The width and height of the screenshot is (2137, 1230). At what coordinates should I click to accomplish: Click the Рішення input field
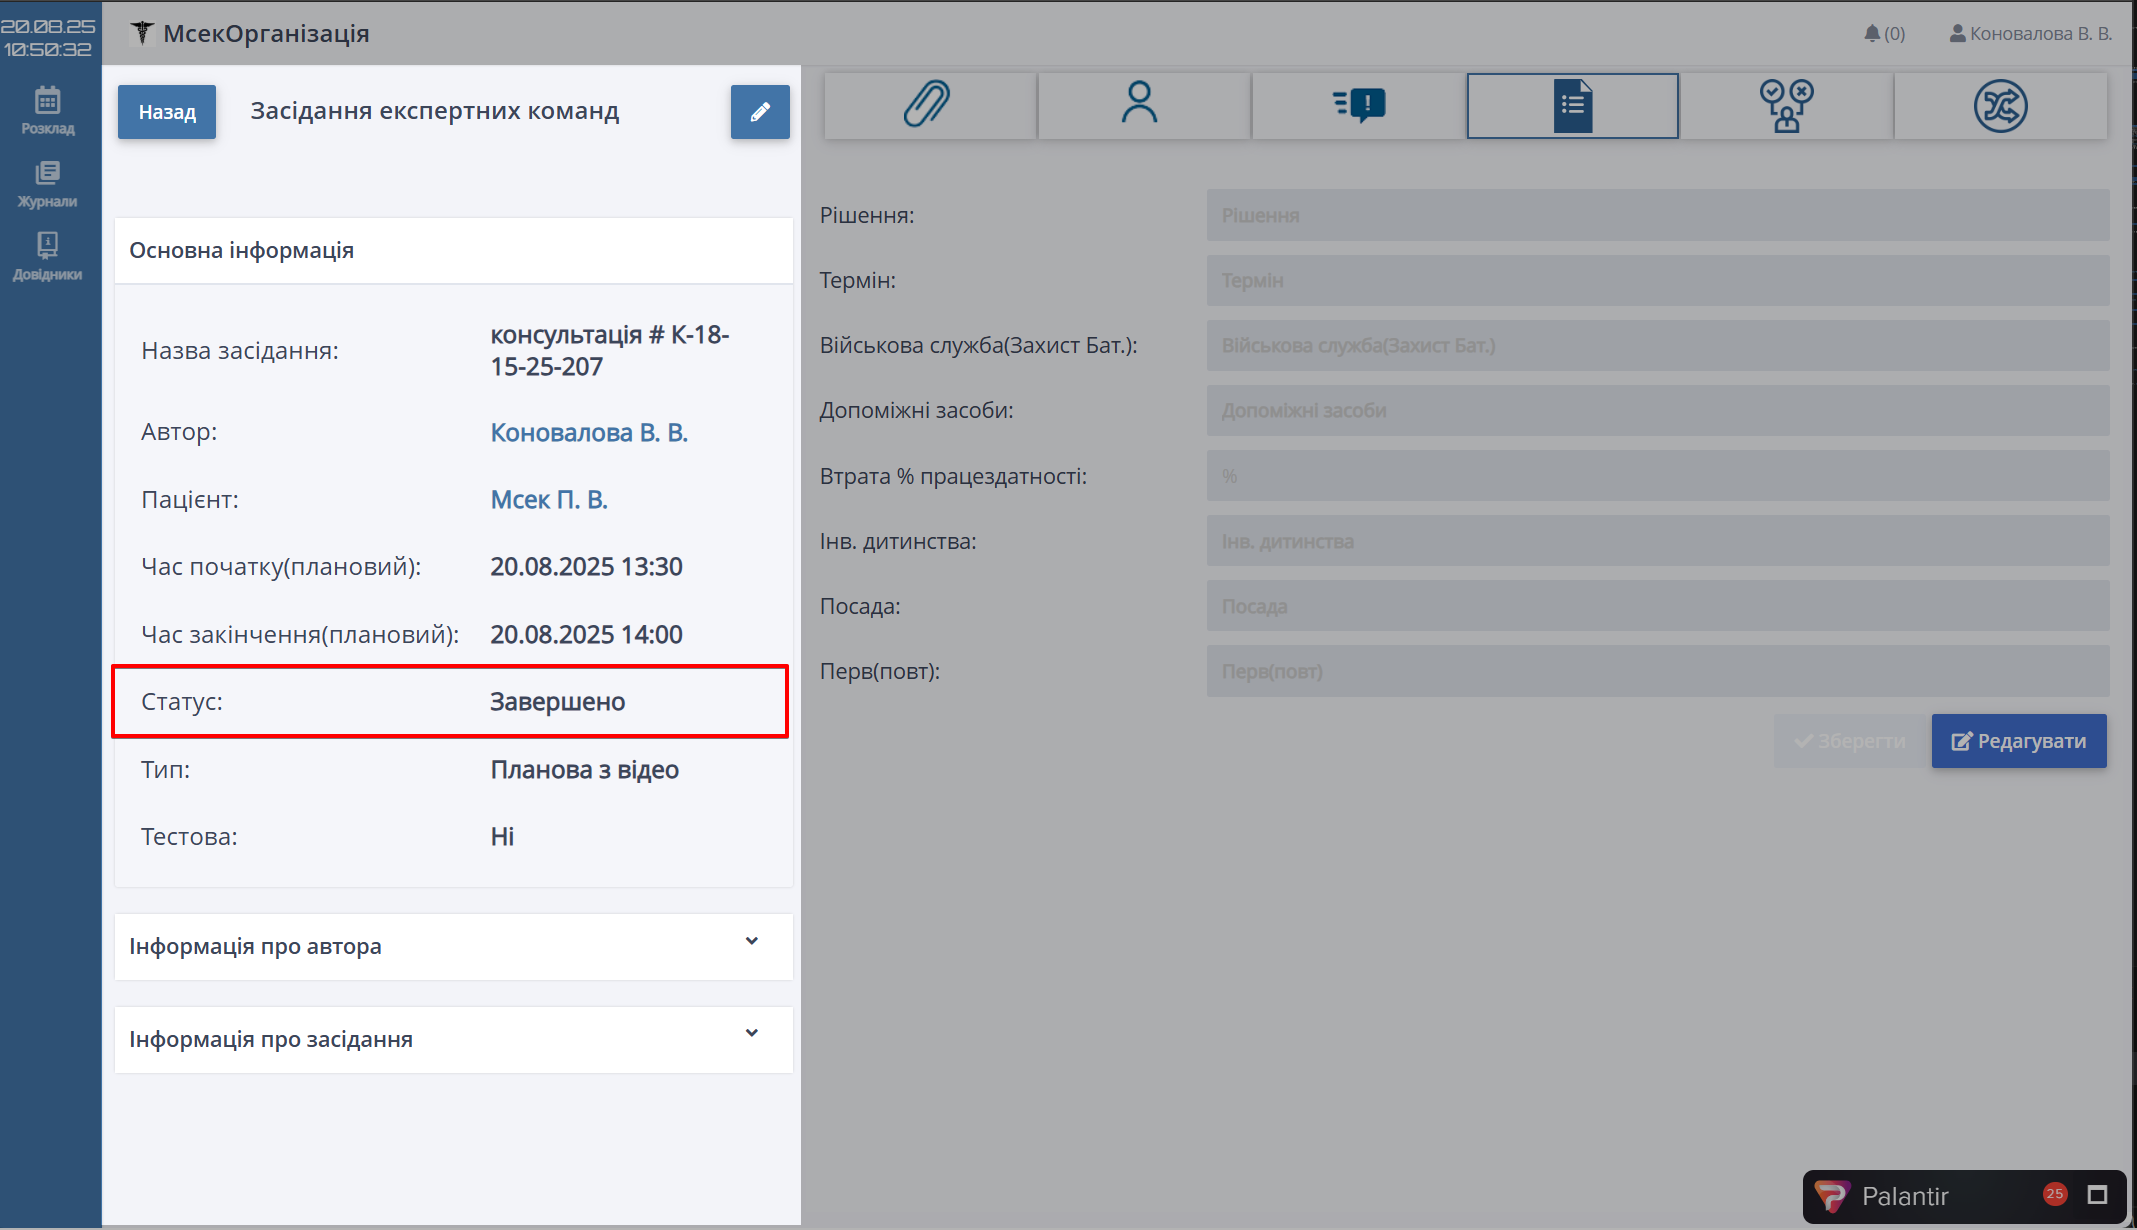click(x=1657, y=216)
